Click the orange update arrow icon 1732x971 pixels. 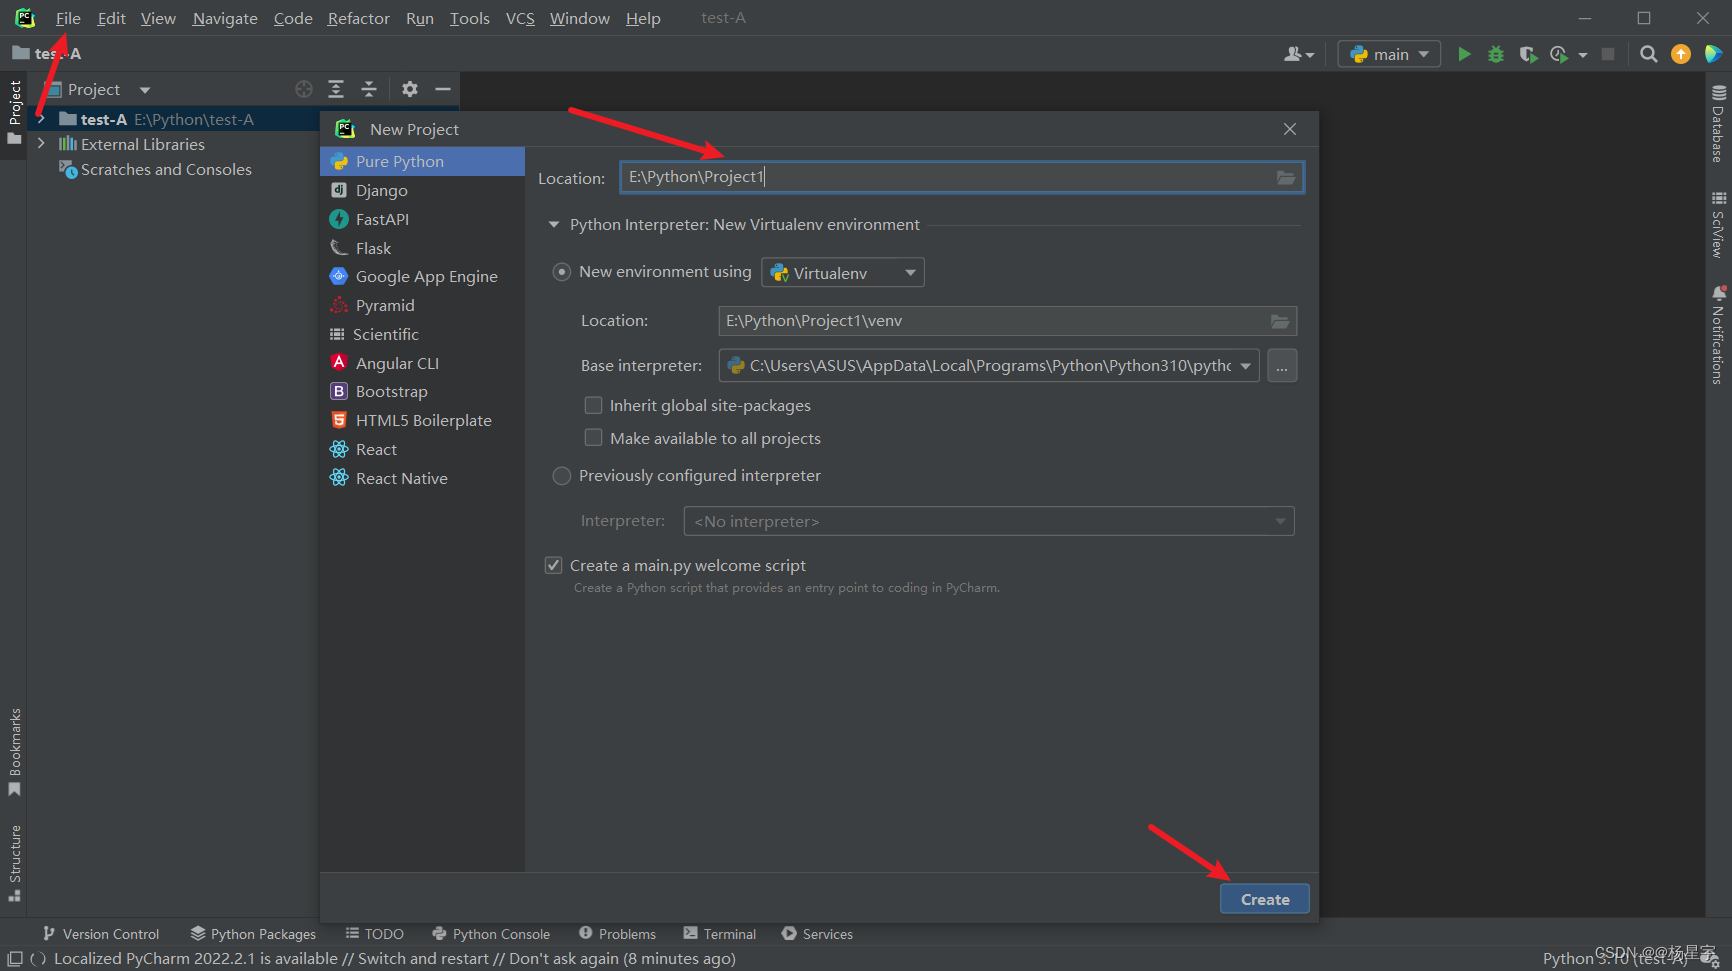(x=1681, y=54)
